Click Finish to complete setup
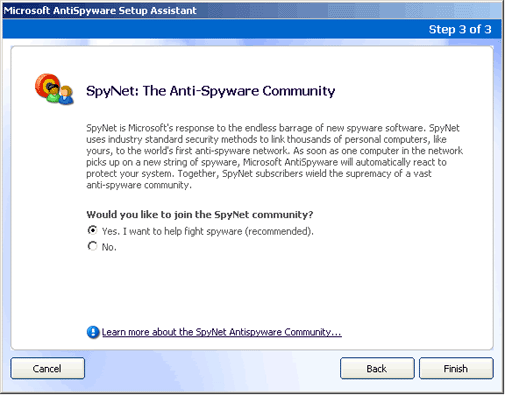Image resolution: width=505 pixels, height=395 pixels. coord(456,368)
